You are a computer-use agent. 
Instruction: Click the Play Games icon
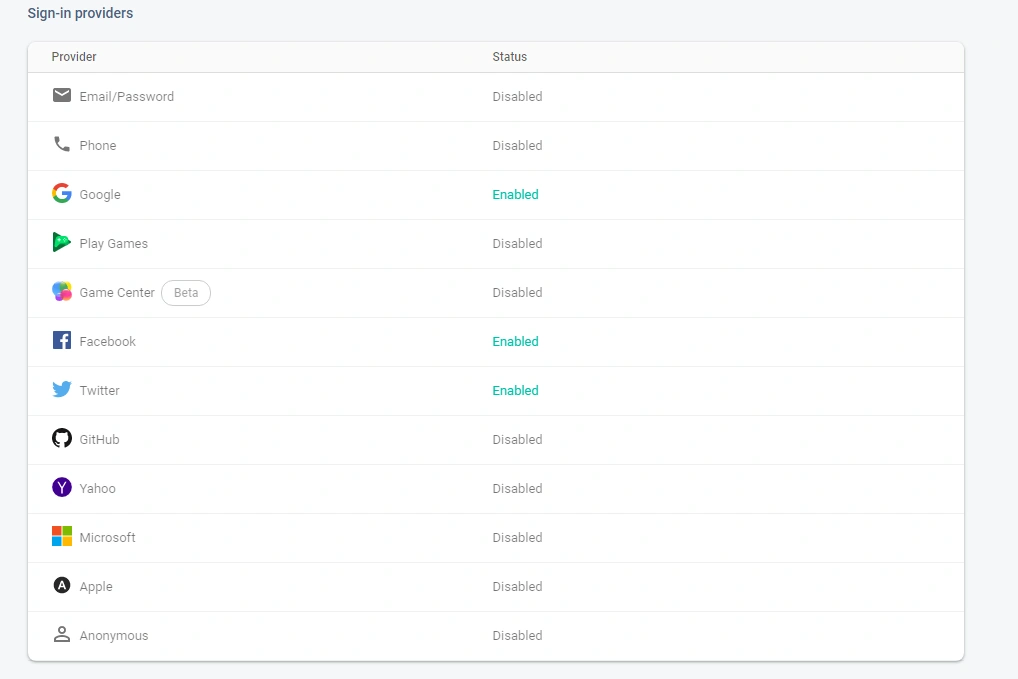(62, 242)
